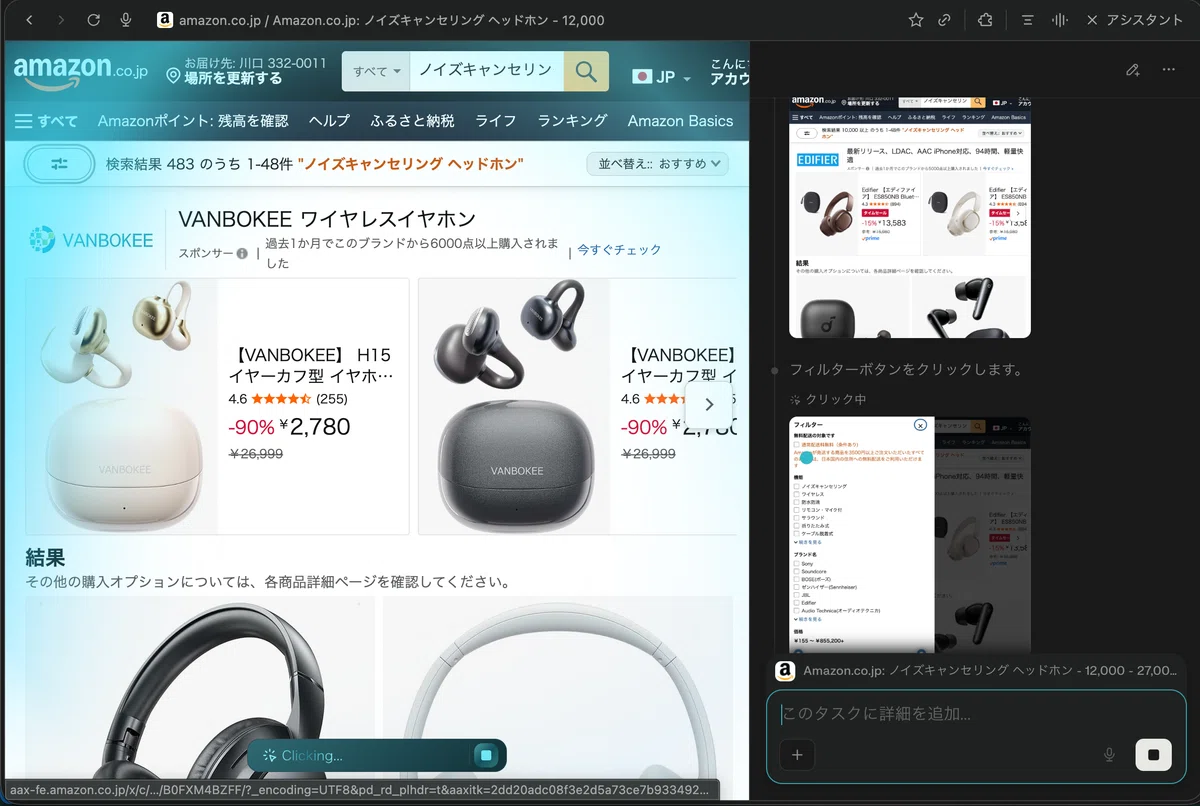1200x806 pixels.
Task: Click the microphone icon in browser toolbar
Action: click(126, 20)
